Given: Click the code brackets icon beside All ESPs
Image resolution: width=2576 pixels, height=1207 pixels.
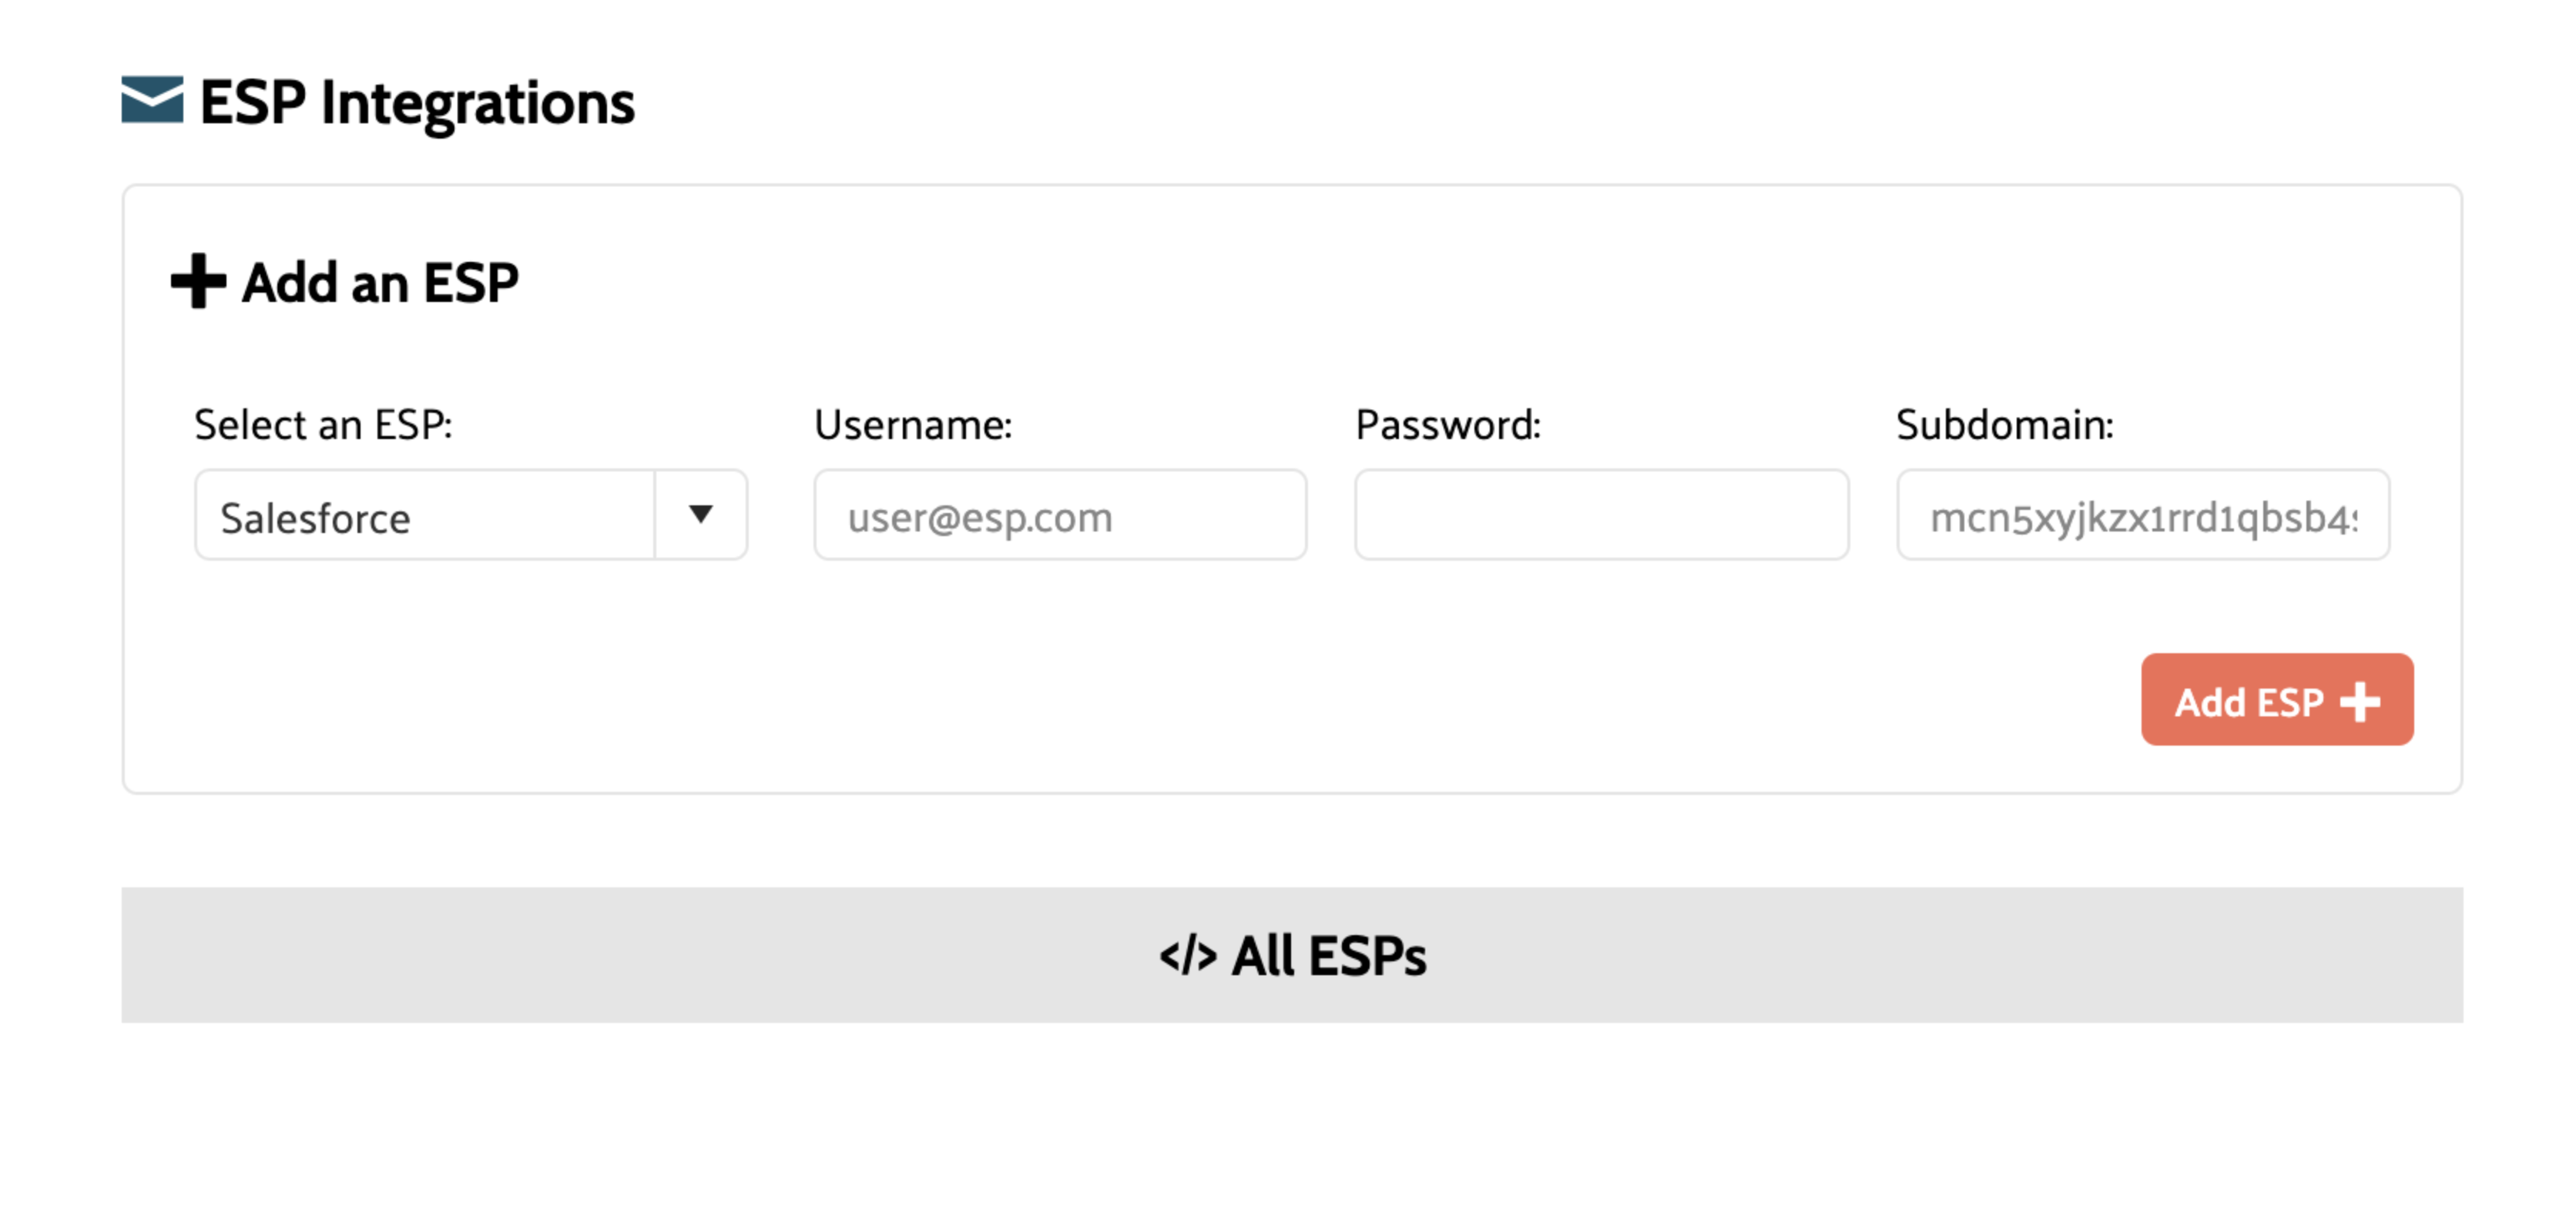Looking at the screenshot, I should pyautogui.click(x=1188, y=956).
